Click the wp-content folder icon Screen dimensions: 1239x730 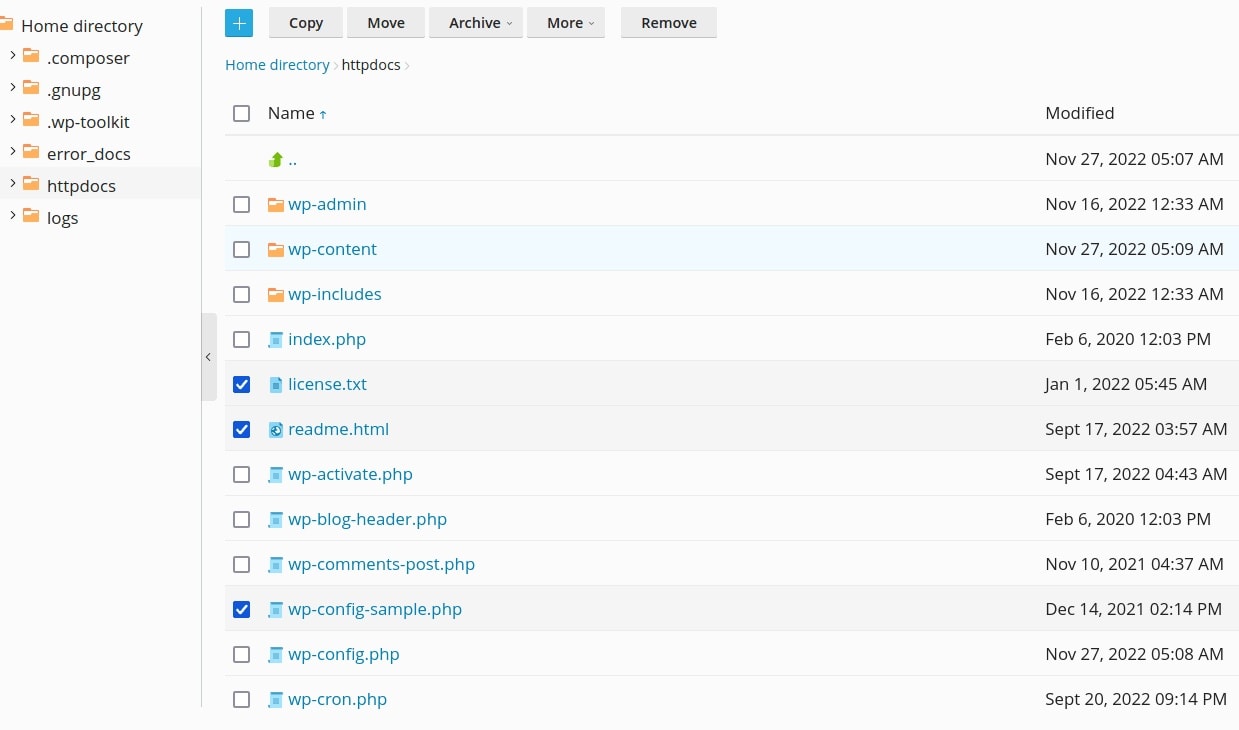(x=276, y=249)
